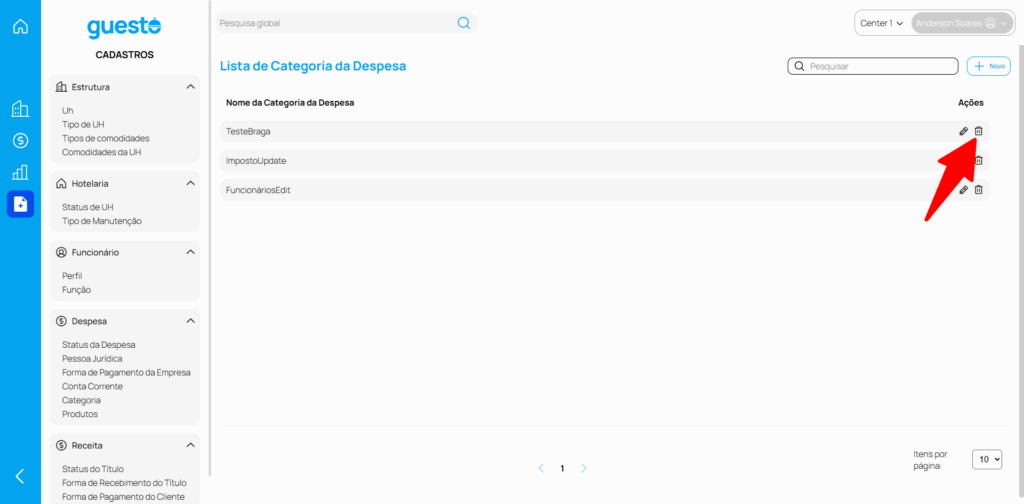The image size is (1024, 504).
Task: Edit the TesteBraga category with pencil
Action: (963, 131)
